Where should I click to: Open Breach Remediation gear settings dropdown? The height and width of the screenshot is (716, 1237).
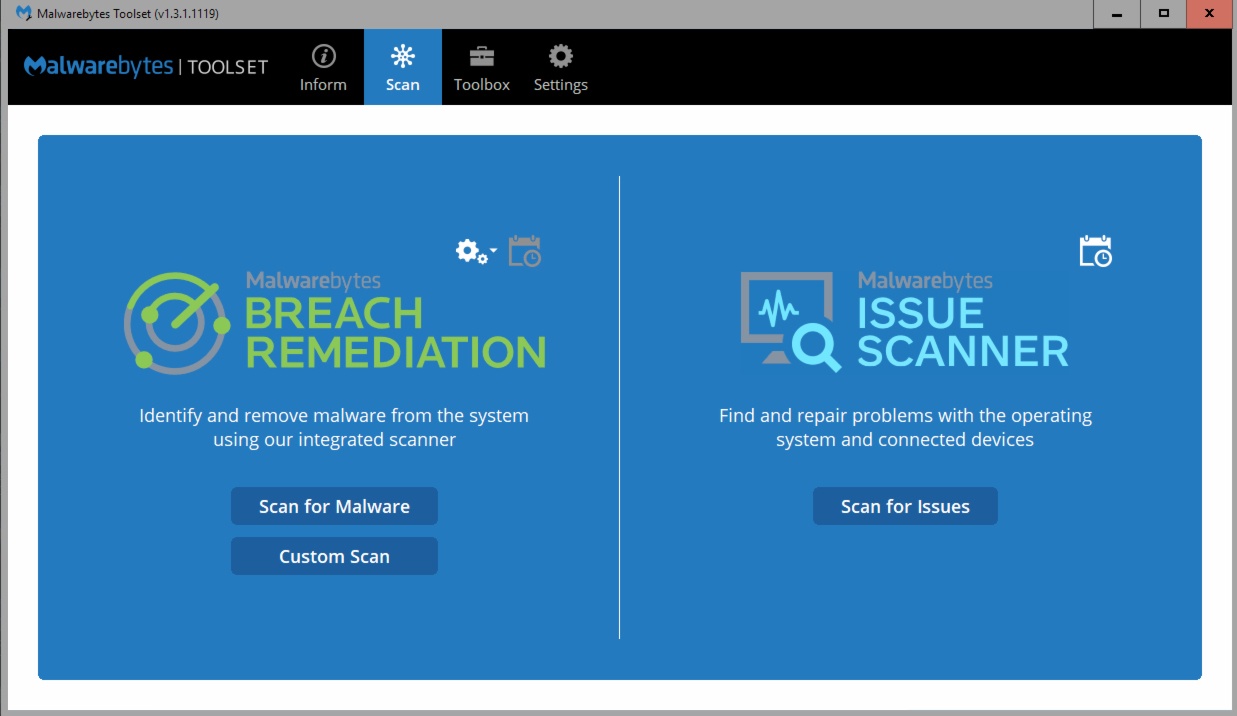click(x=476, y=251)
